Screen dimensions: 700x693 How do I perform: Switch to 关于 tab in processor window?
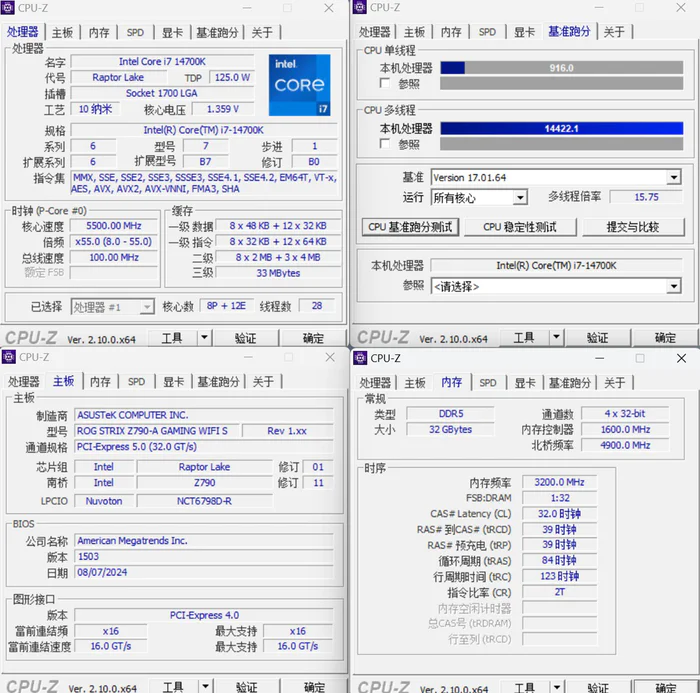coord(262,32)
